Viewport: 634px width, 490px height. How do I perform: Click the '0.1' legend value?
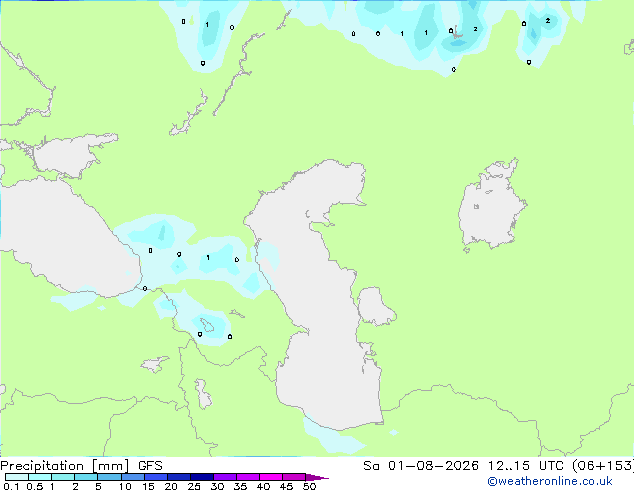click(11, 486)
